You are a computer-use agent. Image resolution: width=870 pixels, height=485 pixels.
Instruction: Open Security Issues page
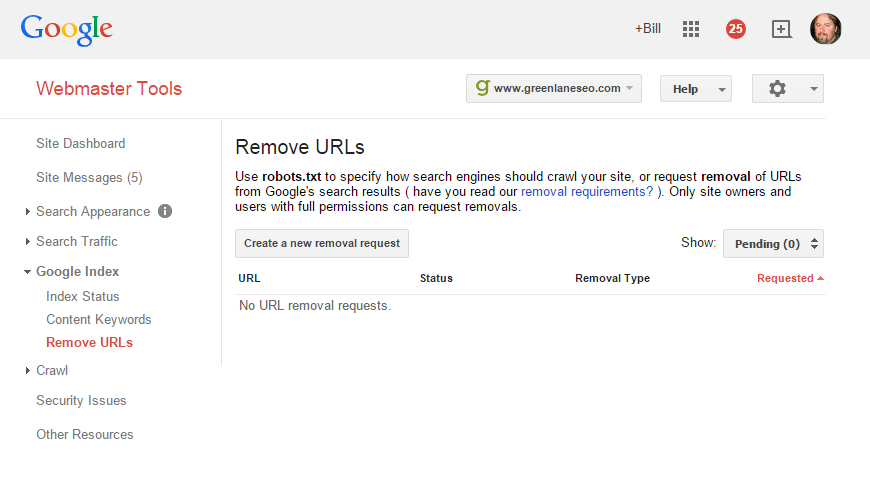point(81,400)
